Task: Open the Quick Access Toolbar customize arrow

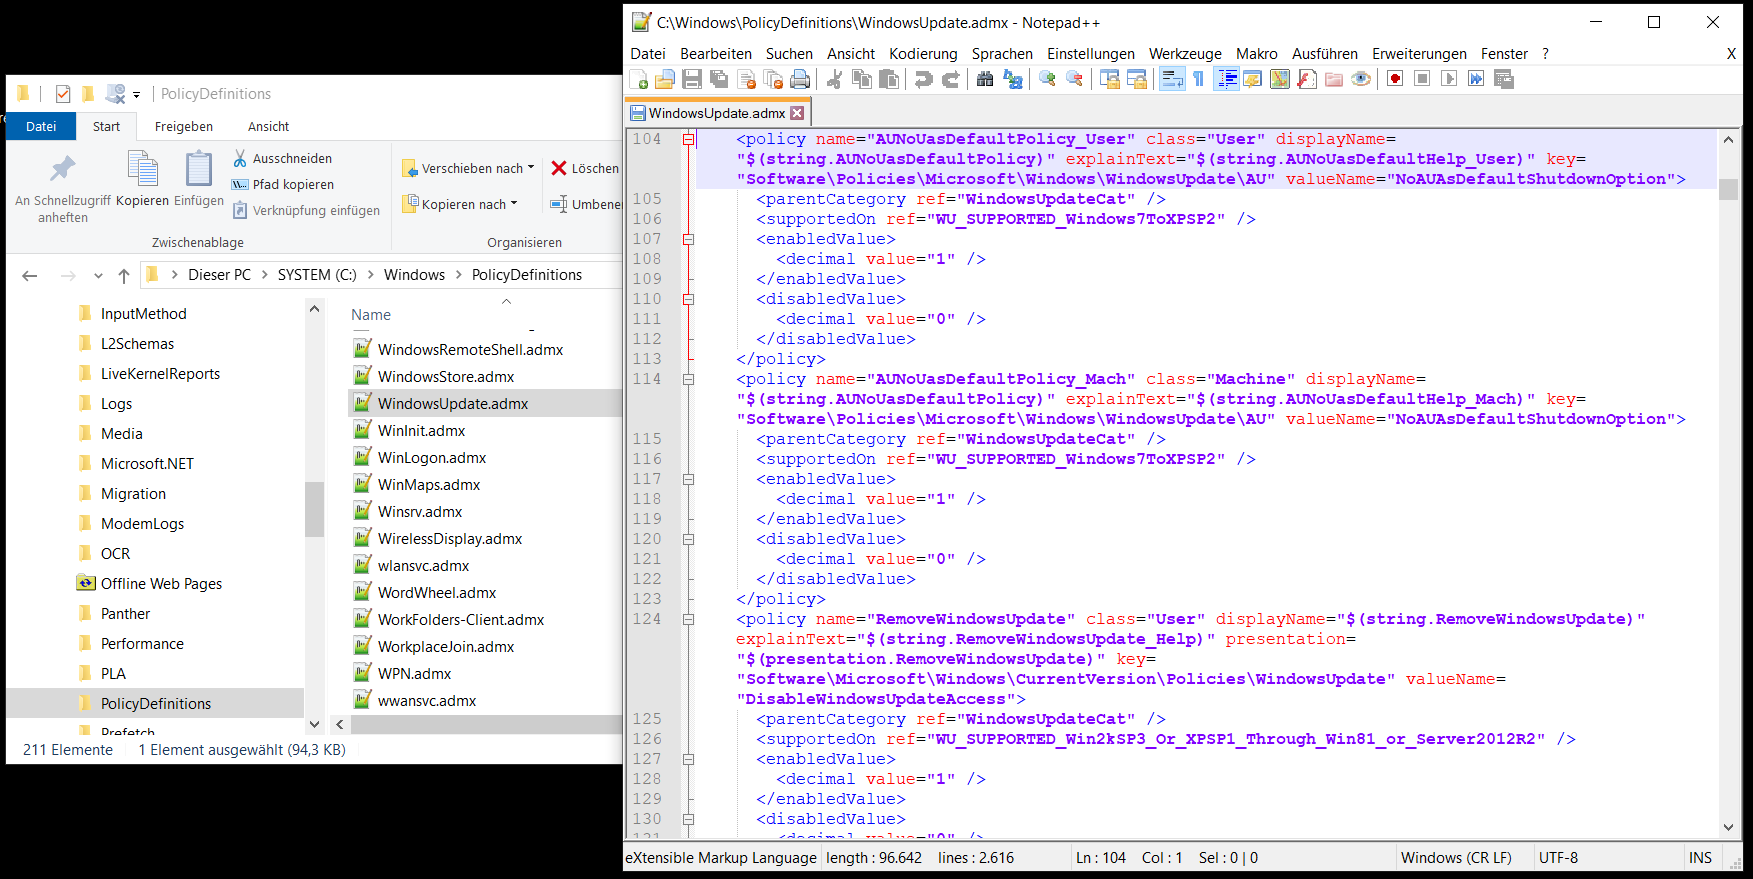Action: pyautogui.click(x=137, y=95)
